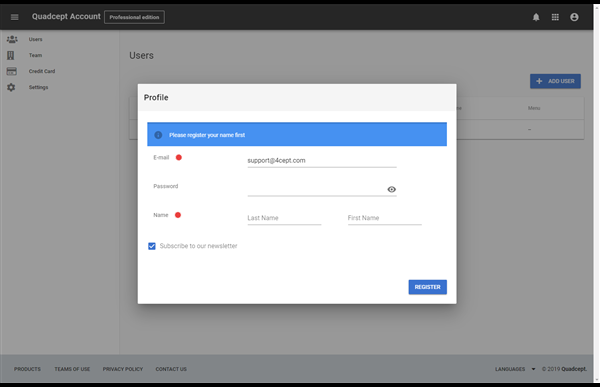600x387 pixels.
Task: Click the "Please register your name first" message
Action: [207, 135]
